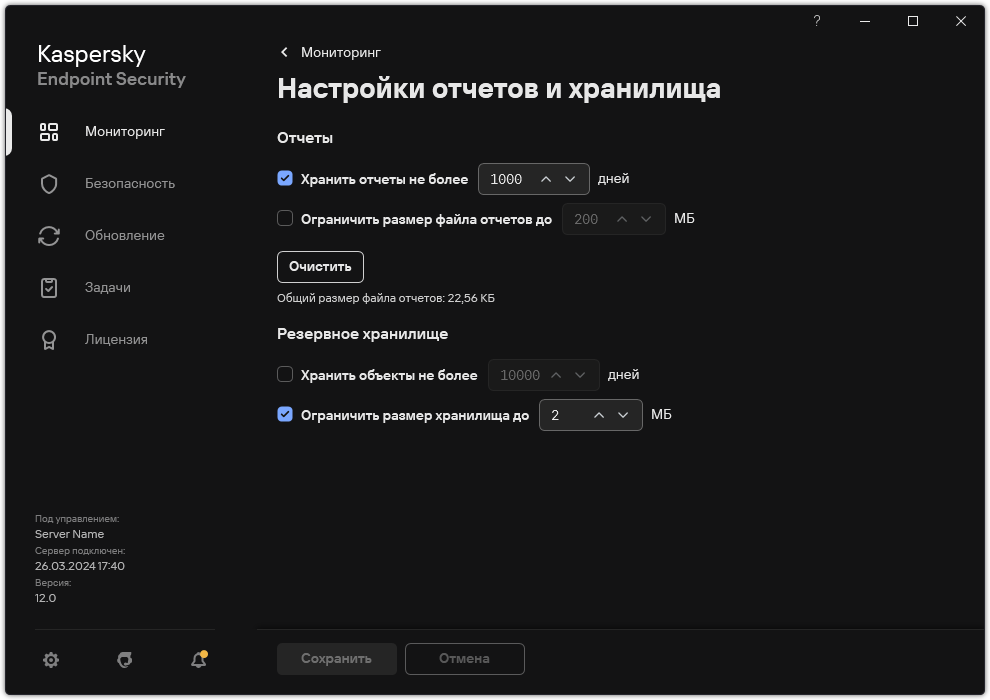Open the 10000 дней dropdown for objects
990x700 pixels.
click(x=578, y=375)
